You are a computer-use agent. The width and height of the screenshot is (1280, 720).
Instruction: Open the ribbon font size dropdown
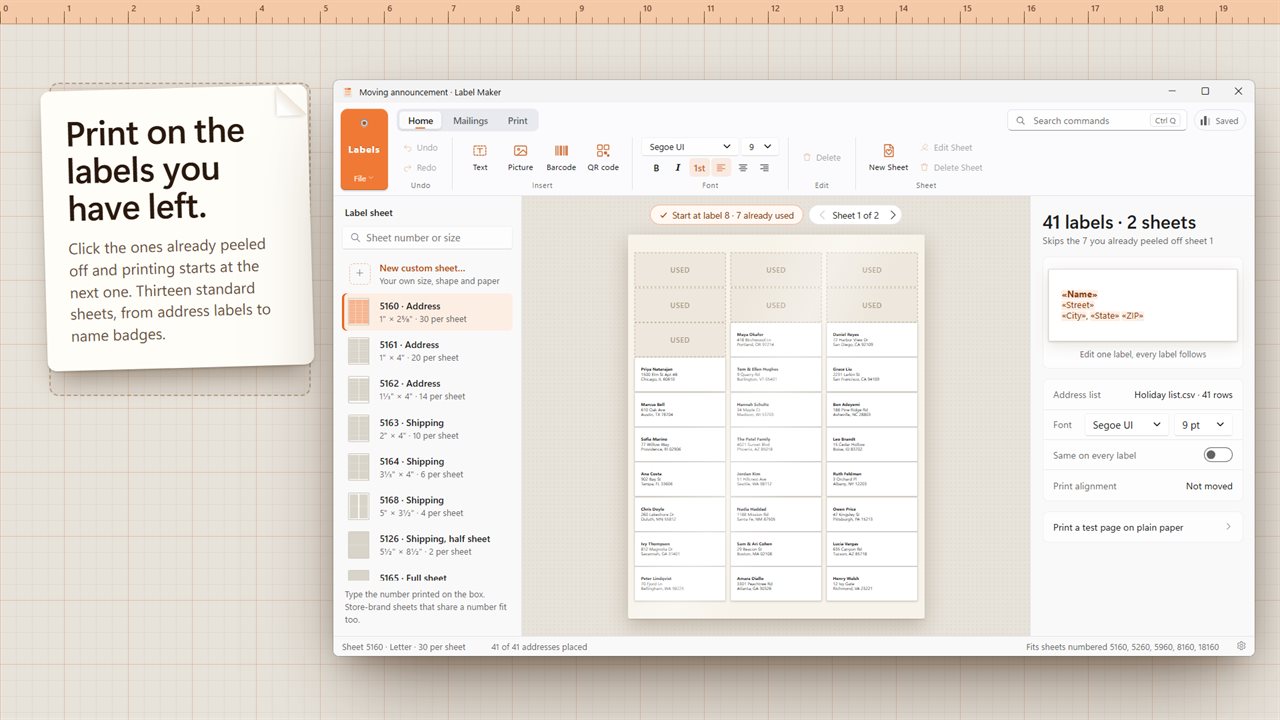tap(761, 147)
